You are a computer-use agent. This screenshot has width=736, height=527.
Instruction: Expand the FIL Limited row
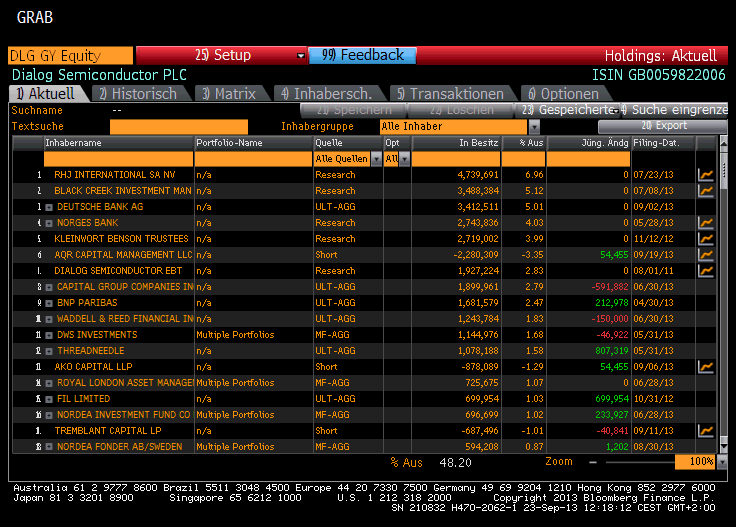[49, 399]
